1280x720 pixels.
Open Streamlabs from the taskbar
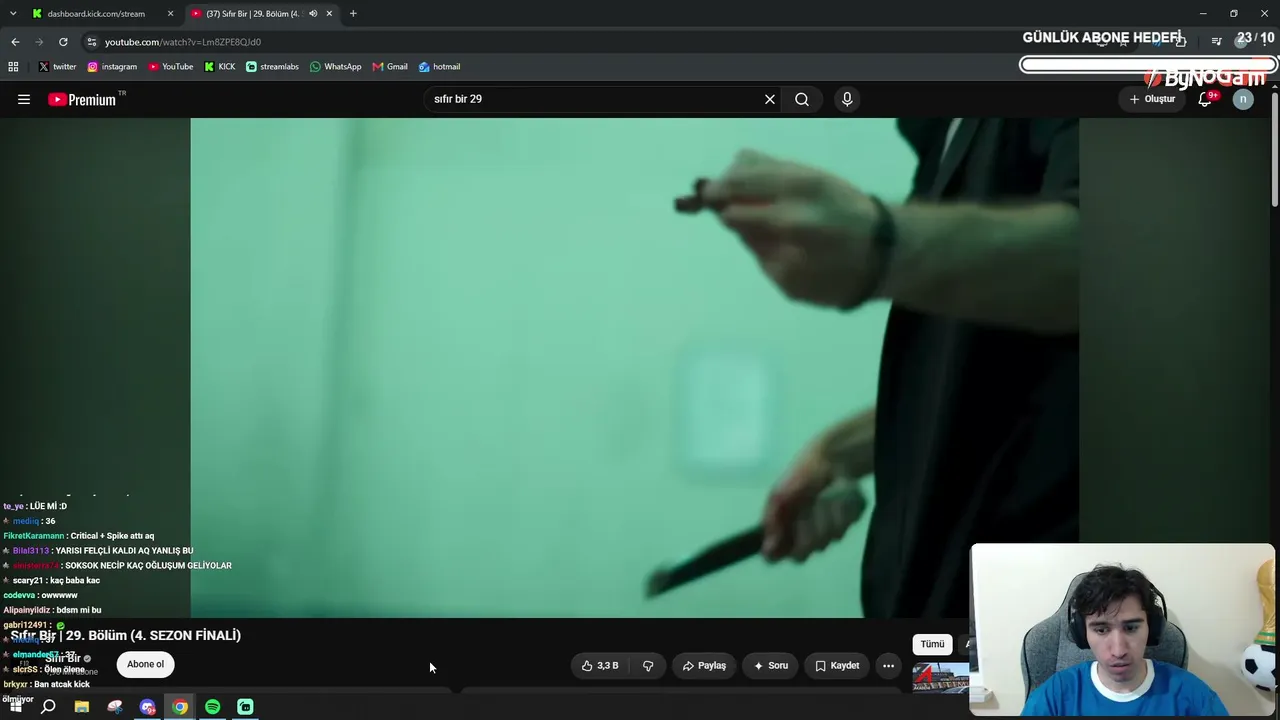click(x=245, y=707)
